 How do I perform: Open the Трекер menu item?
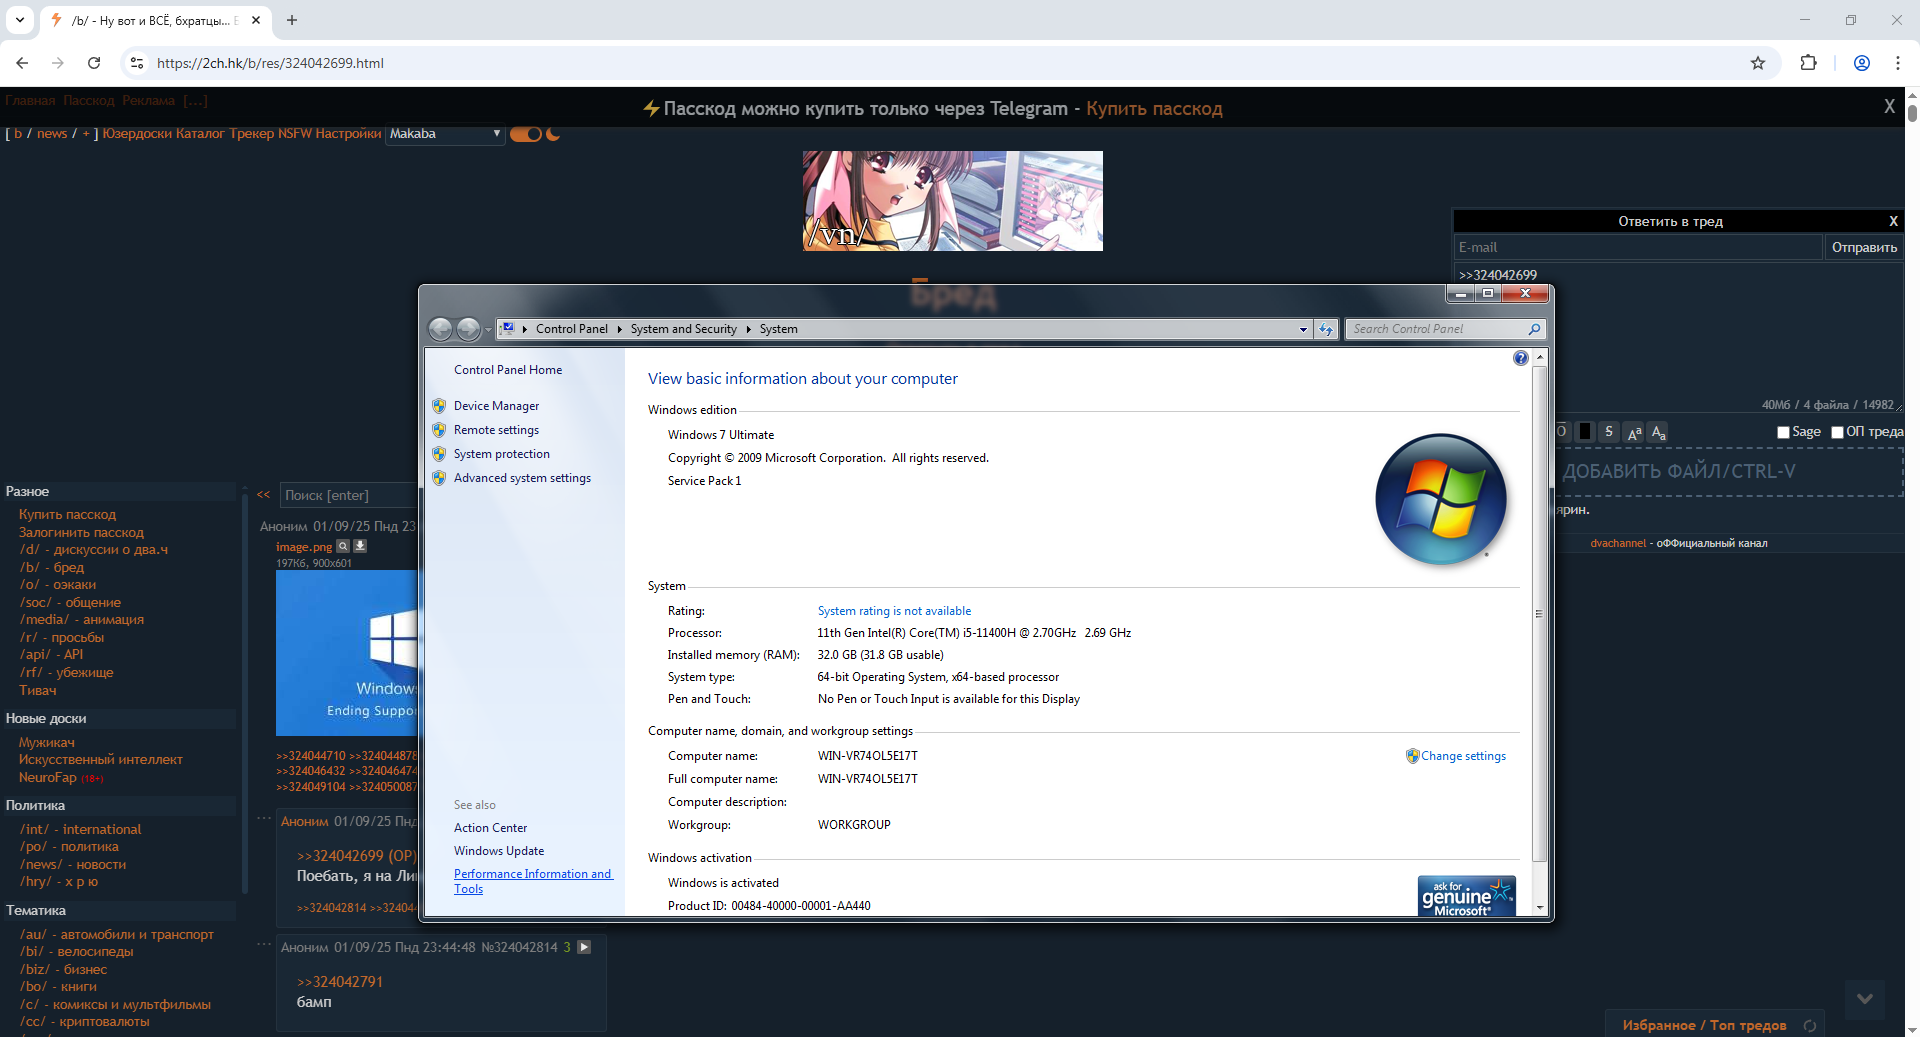[x=251, y=134]
